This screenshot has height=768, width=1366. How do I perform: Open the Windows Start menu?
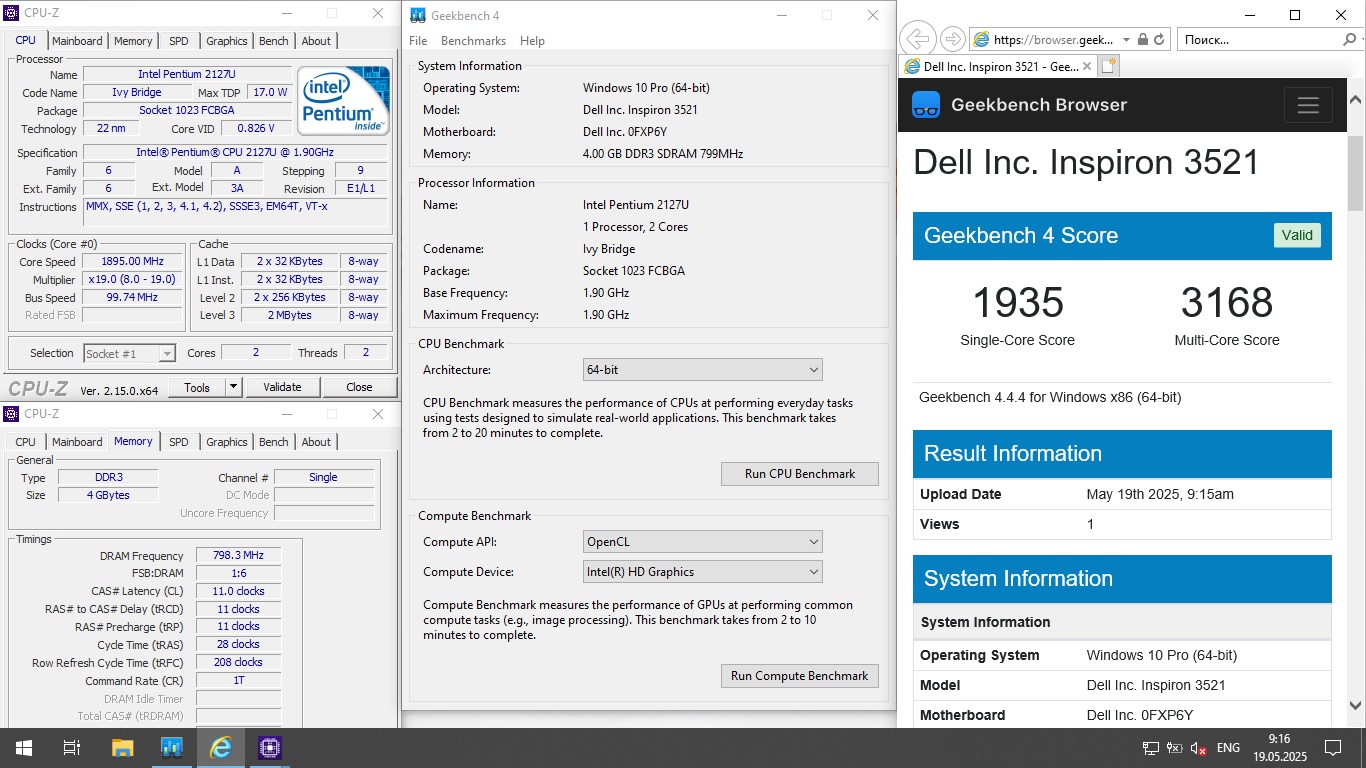(x=24, y=748)
